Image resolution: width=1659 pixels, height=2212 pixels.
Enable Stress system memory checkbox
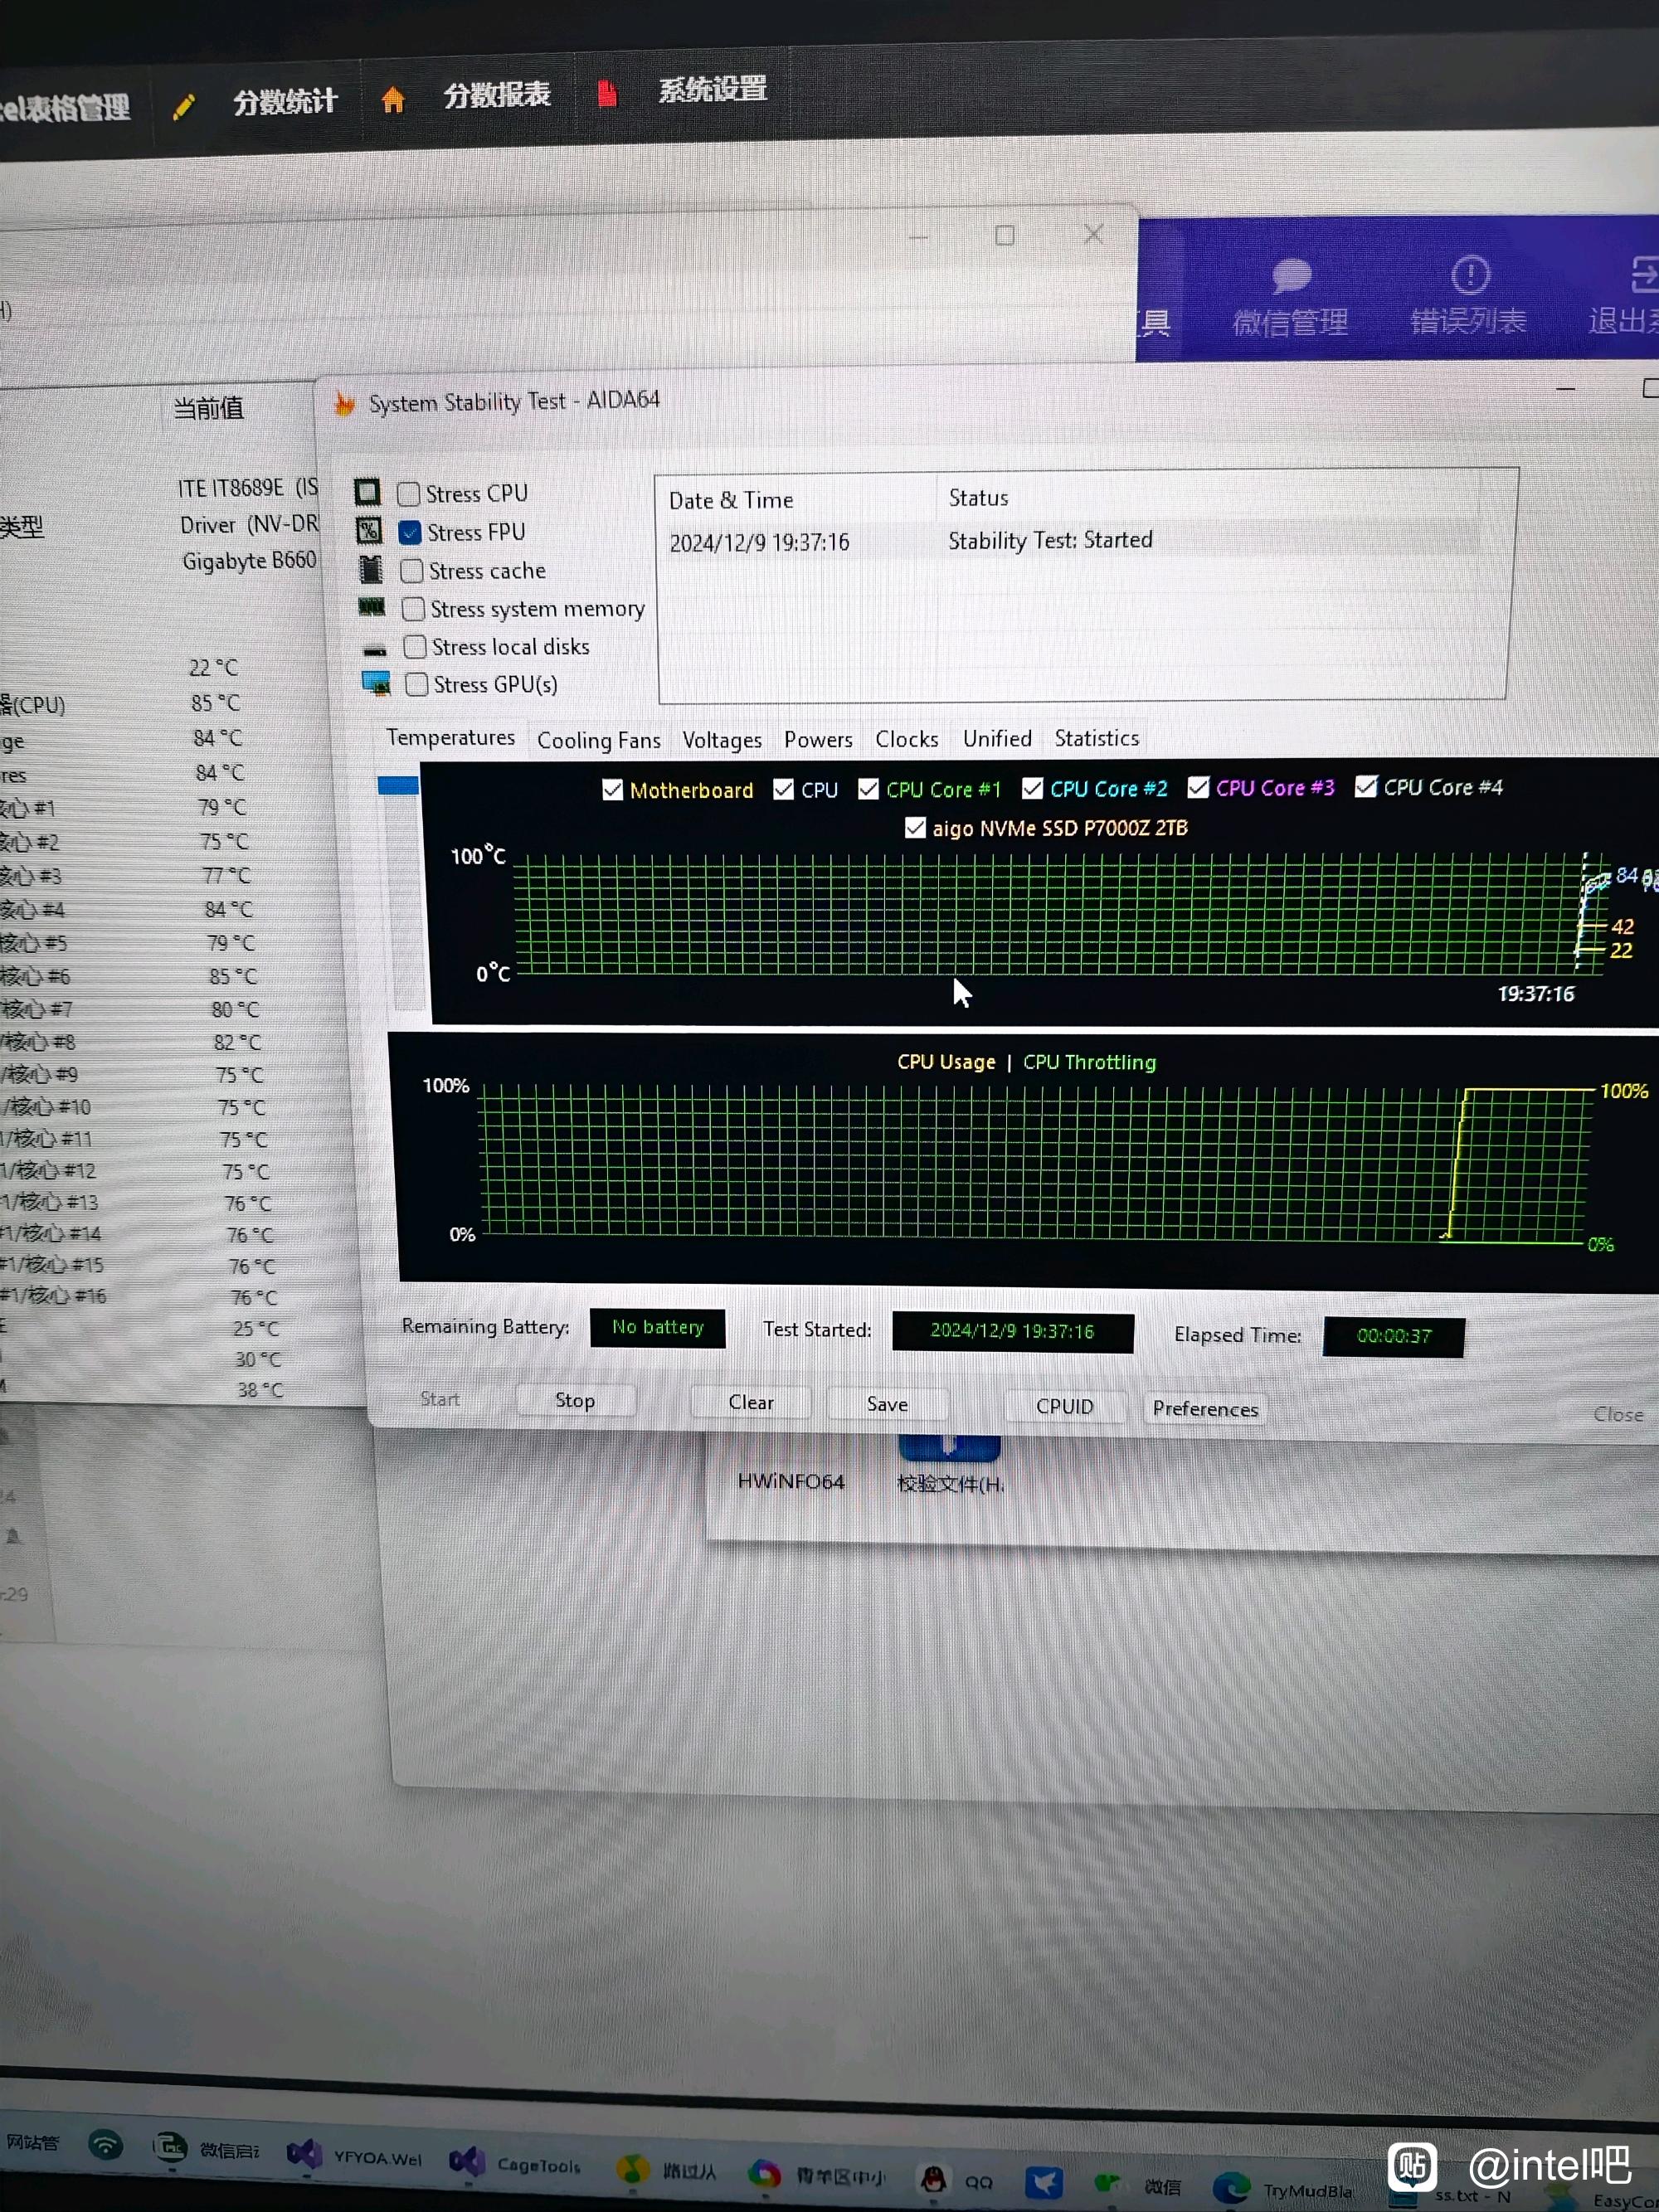pos(413,609)
